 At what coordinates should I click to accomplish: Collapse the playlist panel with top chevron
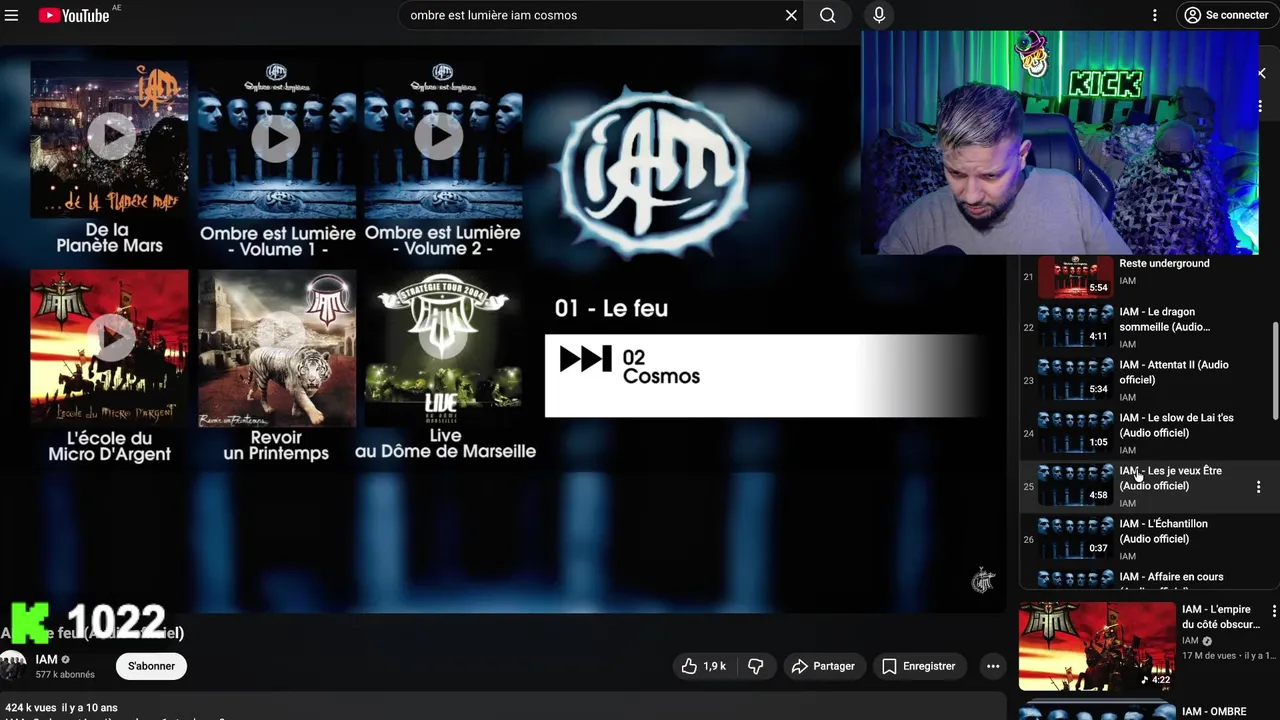click(x=1261, y=73)
